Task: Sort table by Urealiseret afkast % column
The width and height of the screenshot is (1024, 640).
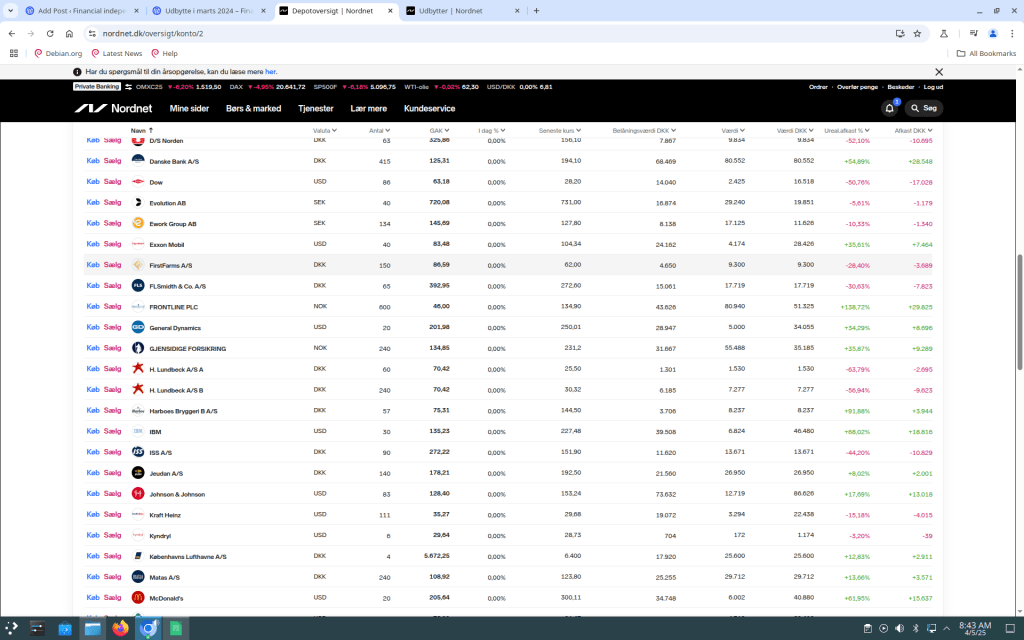Action: pos(841,131)
